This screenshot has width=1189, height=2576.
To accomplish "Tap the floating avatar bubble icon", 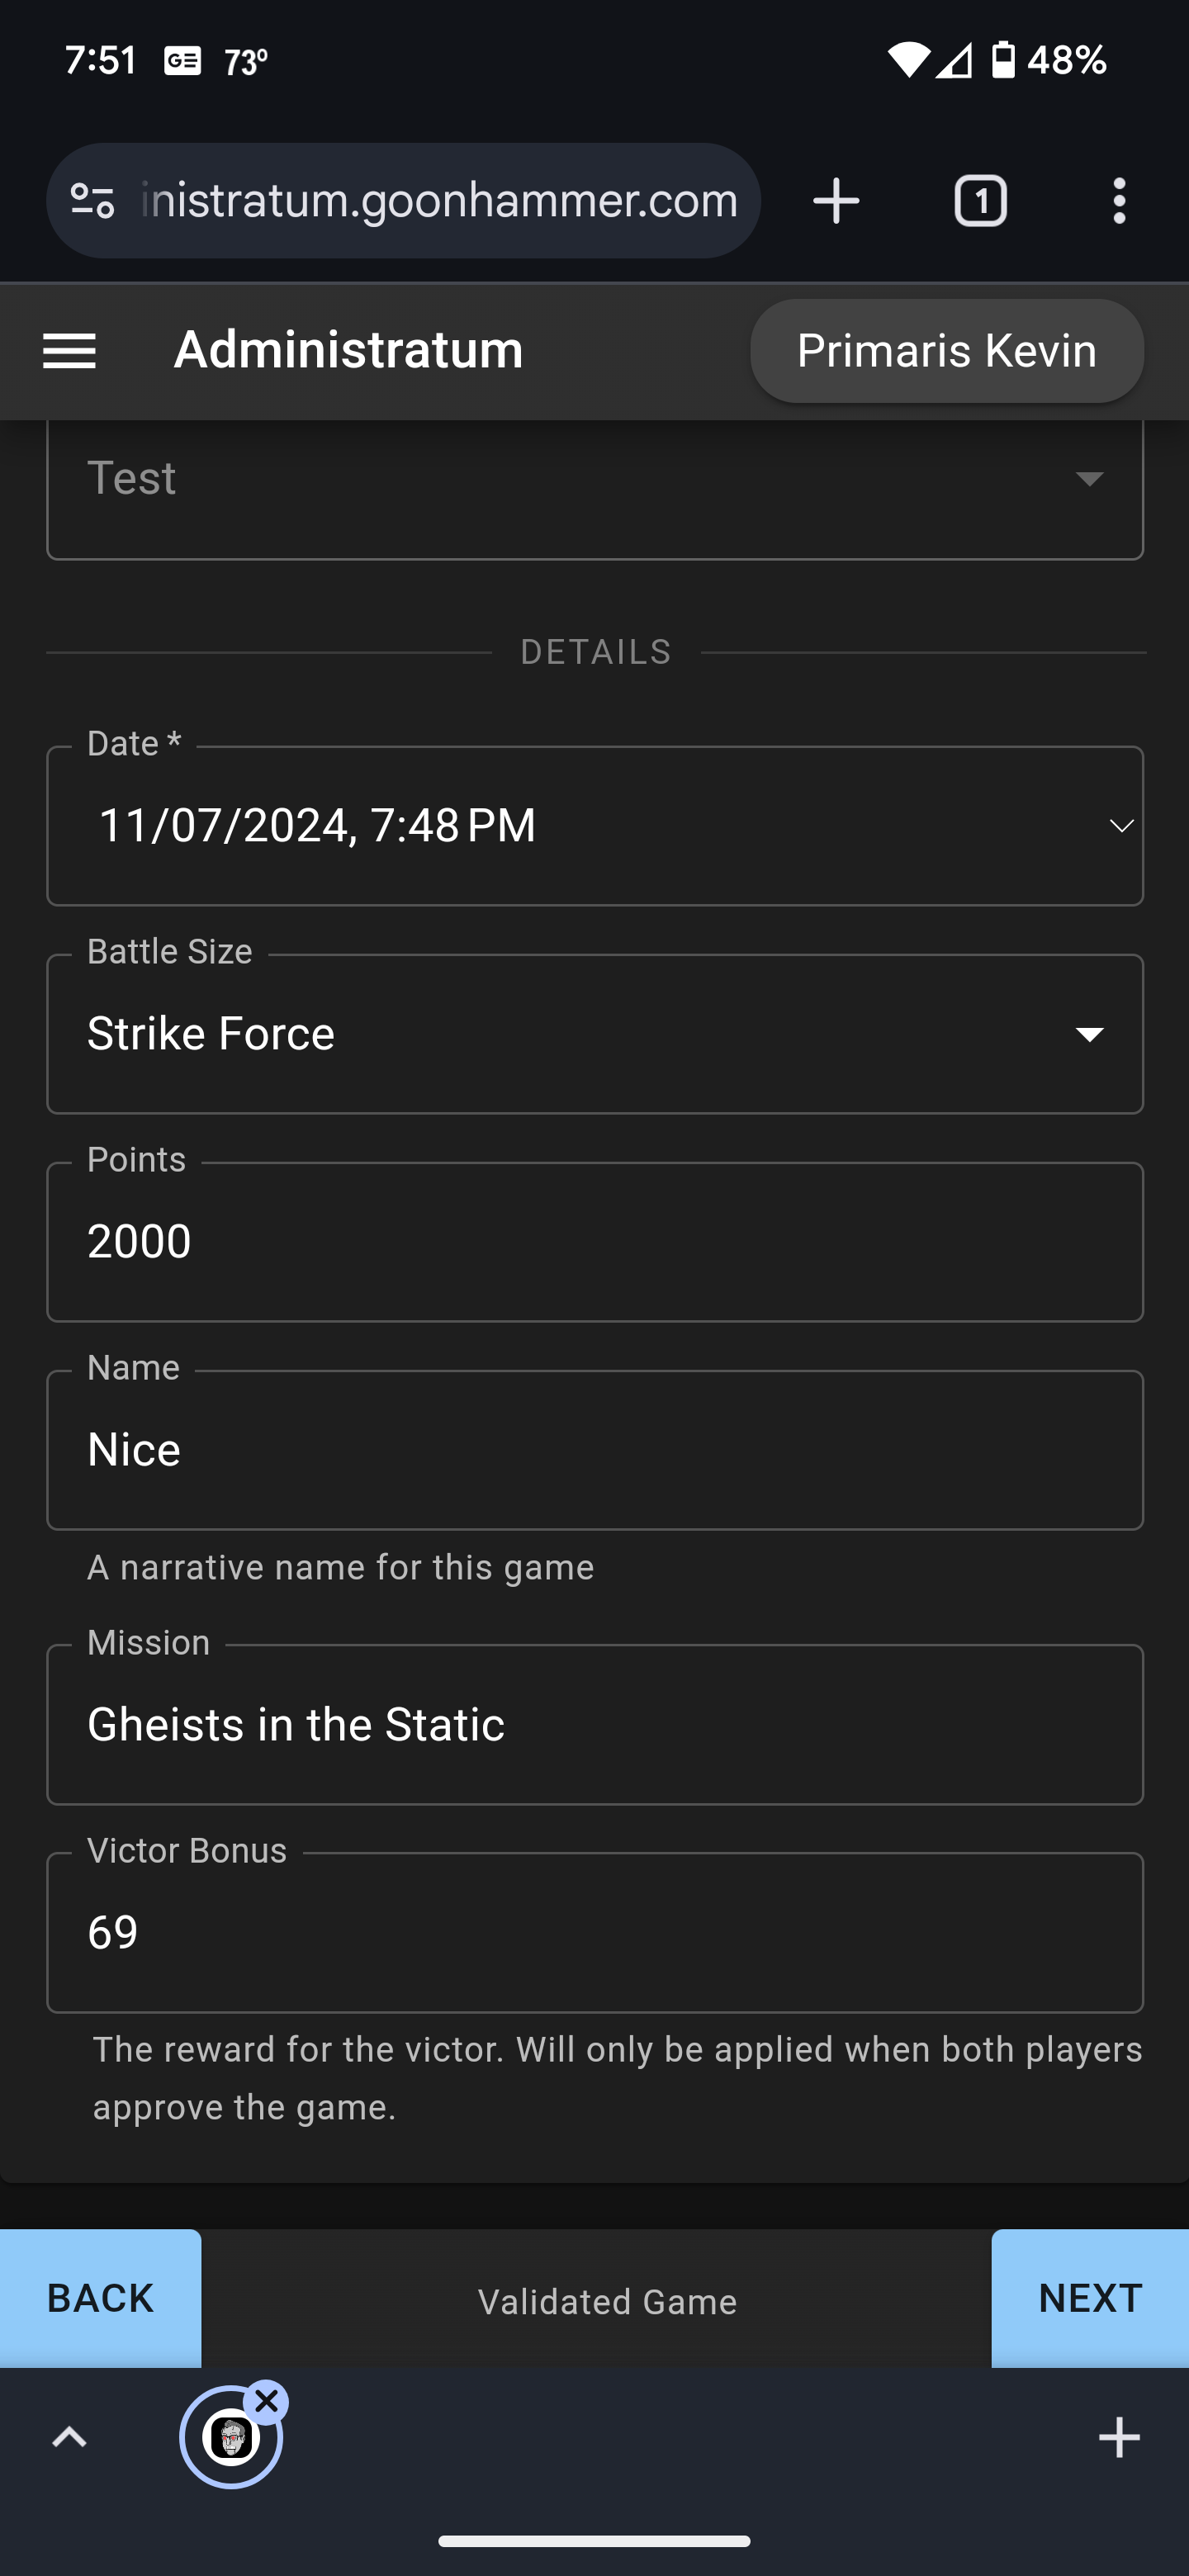I will pos(230,2439).
